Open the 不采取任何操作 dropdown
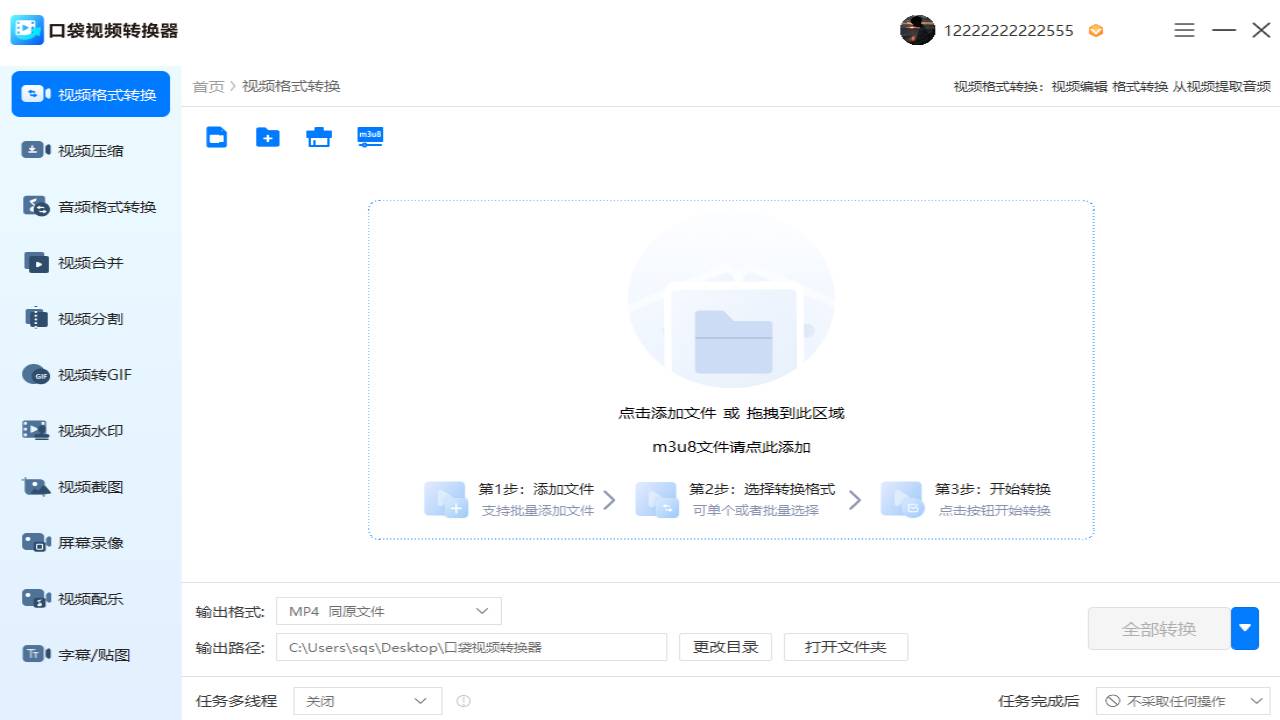1280x720 pixels. pos(1183,700)
